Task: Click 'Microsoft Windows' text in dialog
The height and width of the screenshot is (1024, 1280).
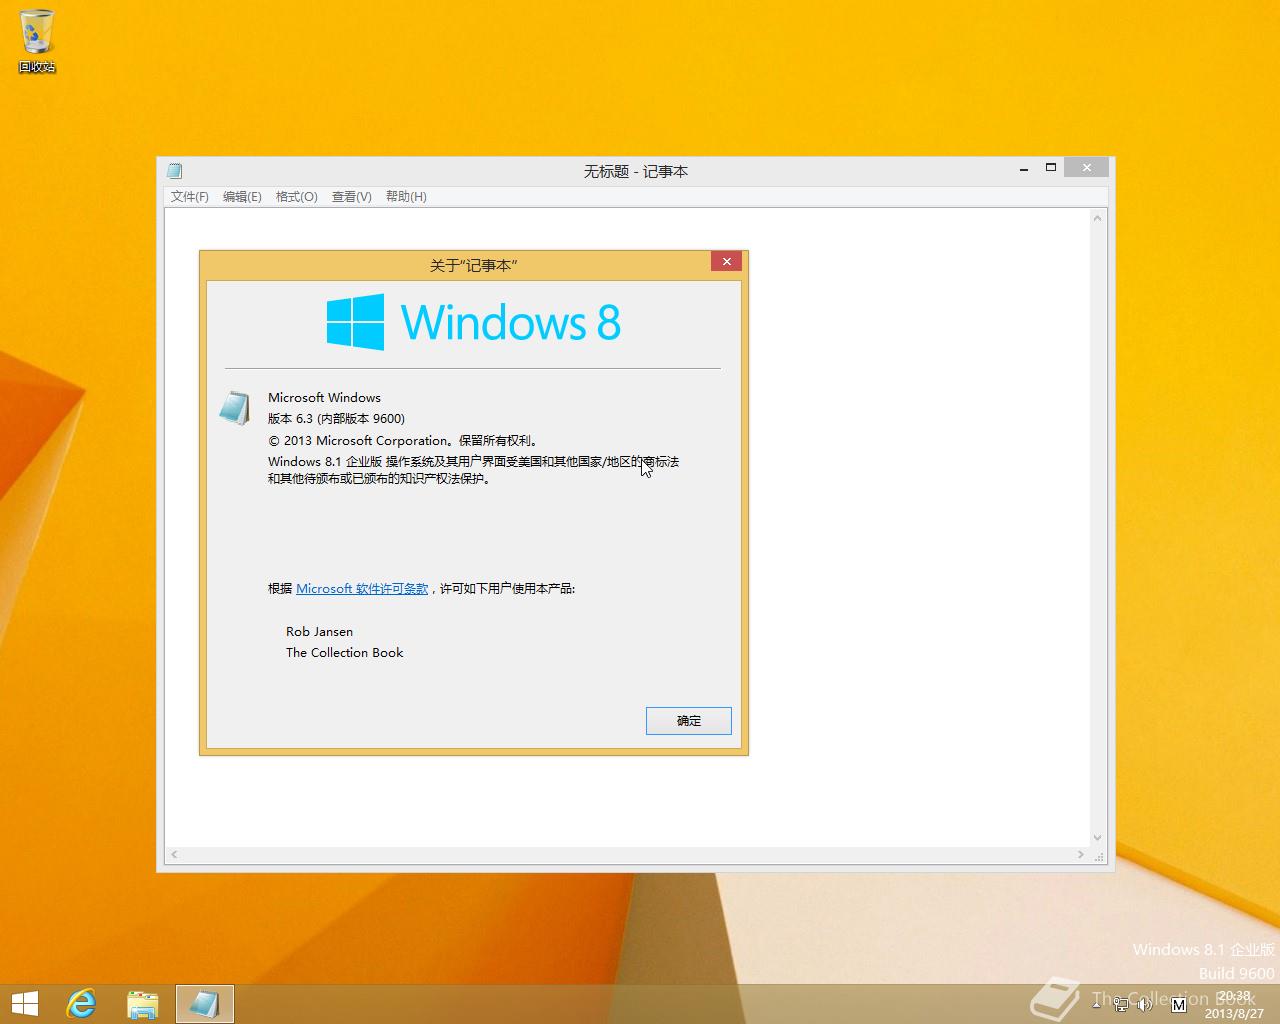Action: point(324,398)
